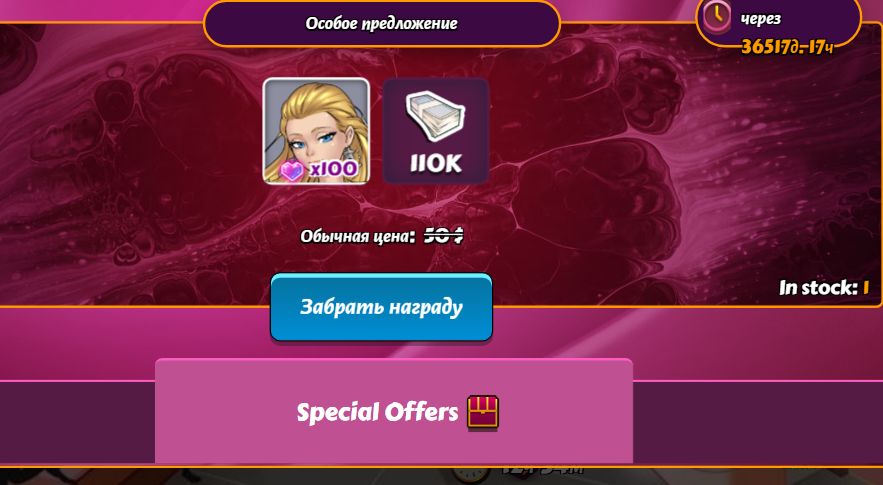Click the partially hidden clock icon at bottom
The height and width of the screenshot is (485, 883).
pyautogui.click(x=471, y=474)
